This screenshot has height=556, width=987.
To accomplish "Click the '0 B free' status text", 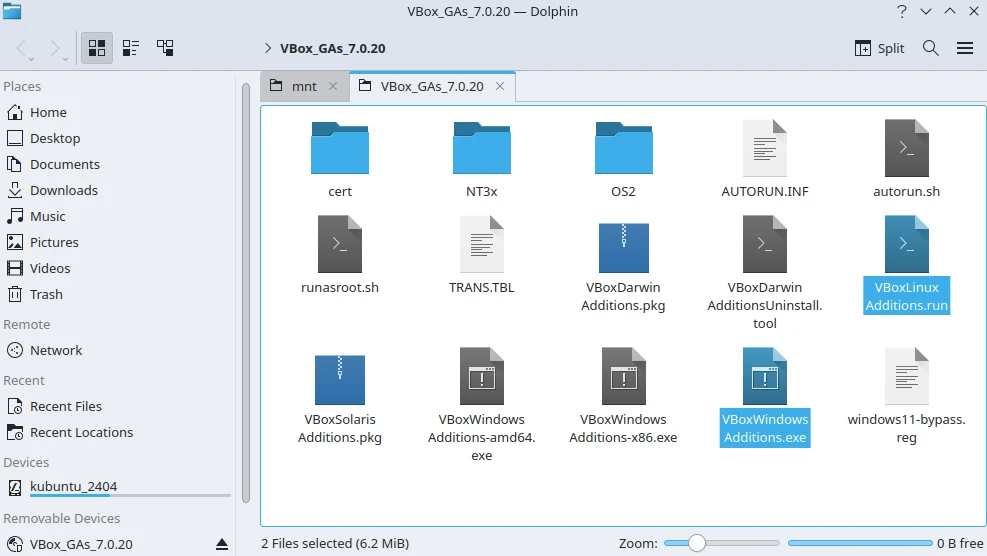I will point(960,543).
